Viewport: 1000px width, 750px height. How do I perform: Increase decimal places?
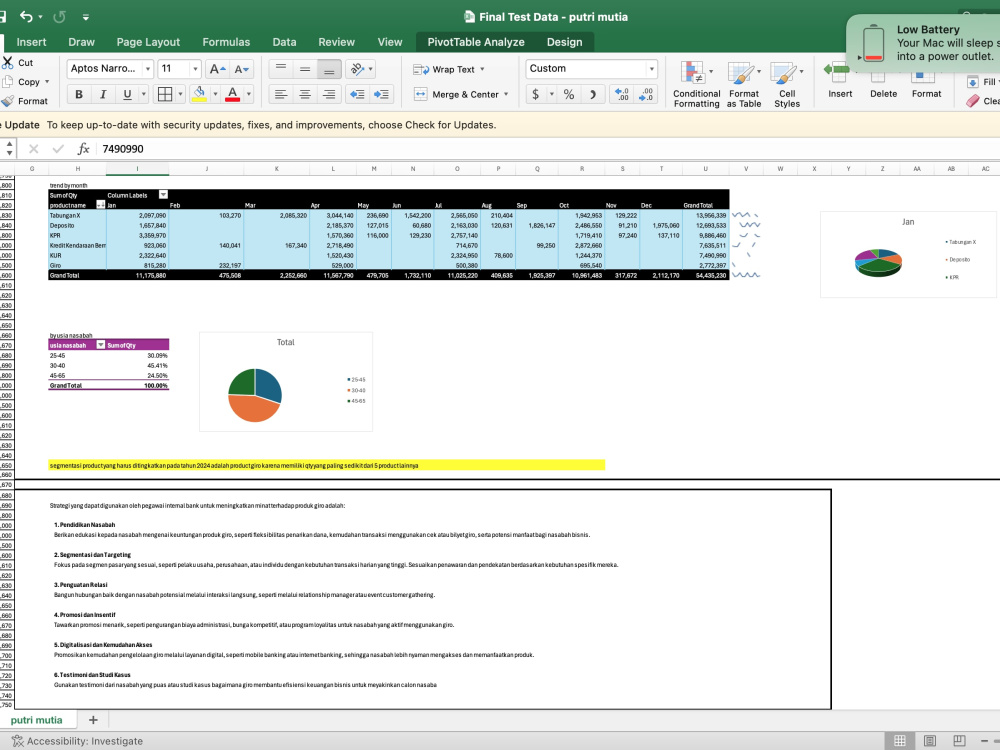tap(622, 94)
